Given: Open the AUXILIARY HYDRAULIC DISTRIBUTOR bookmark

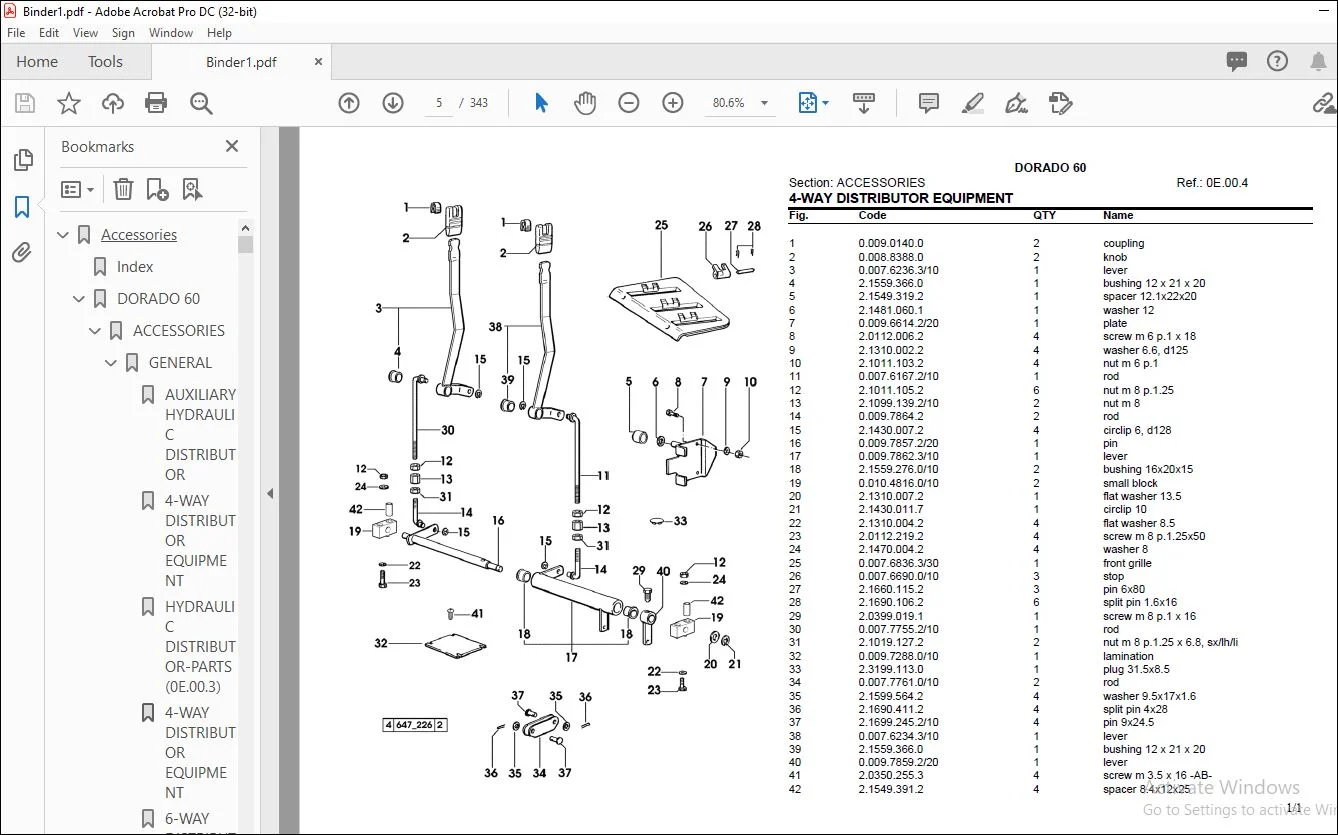Looking at the screenshot, I should (x=200, y=435).
